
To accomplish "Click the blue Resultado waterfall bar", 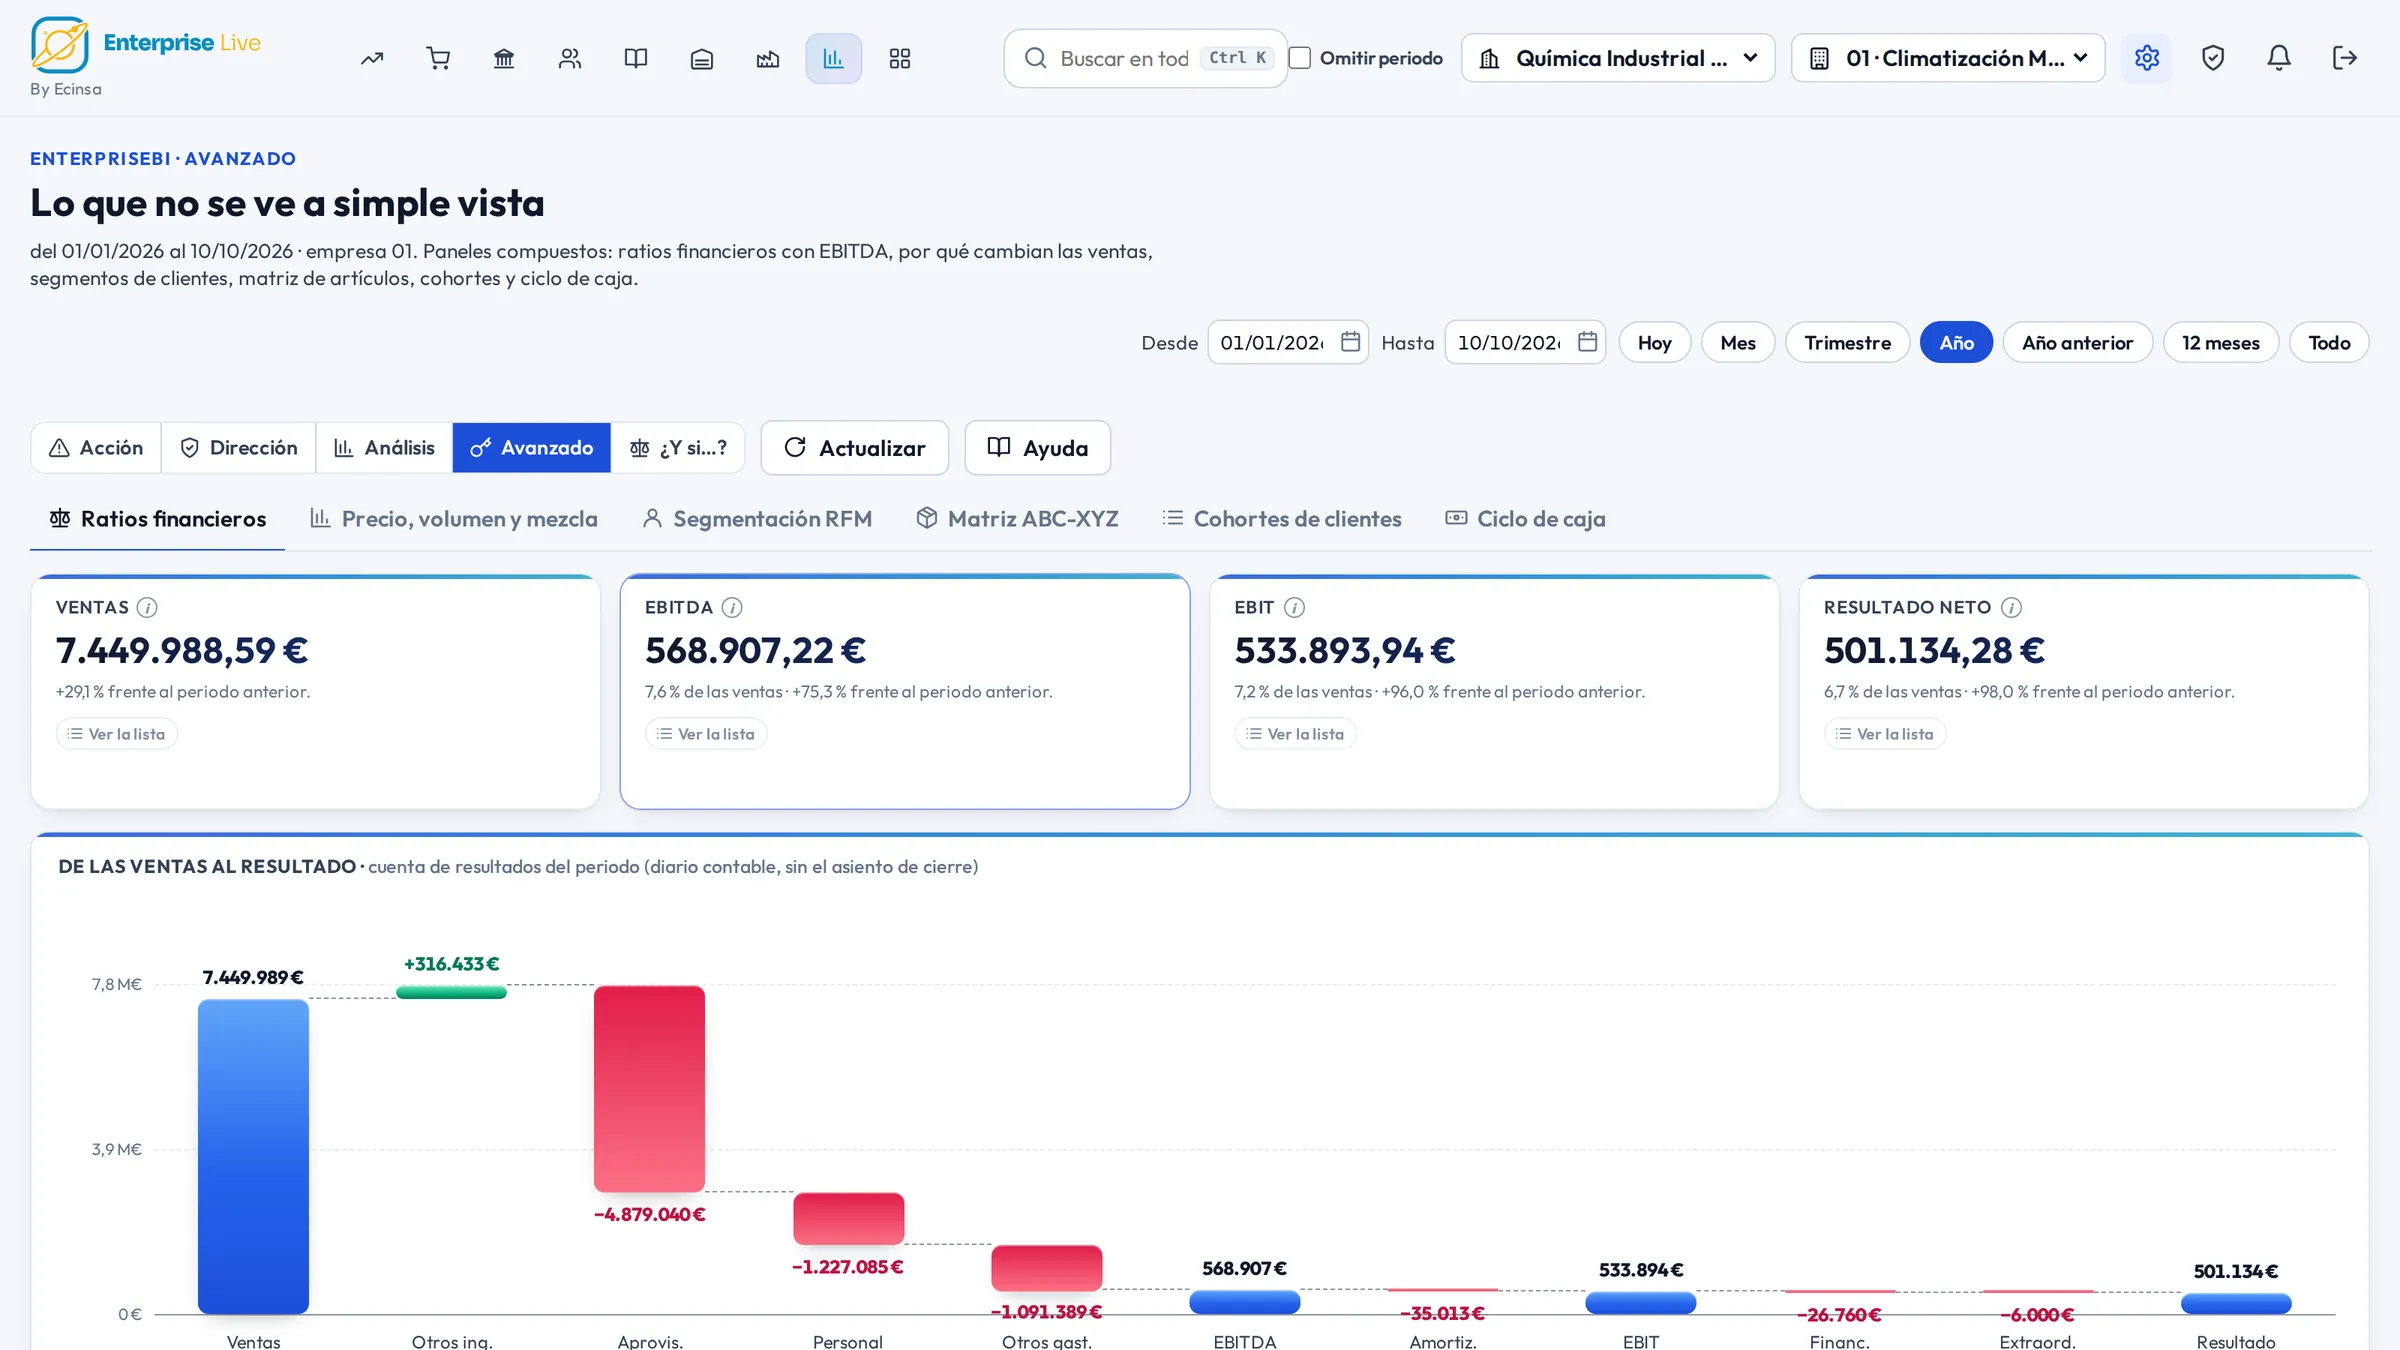I will [2236, 1303].
